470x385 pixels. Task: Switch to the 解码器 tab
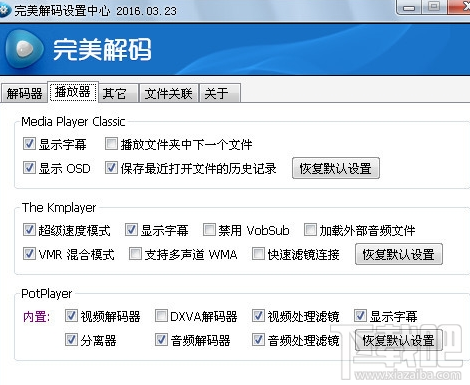[24, 93]
